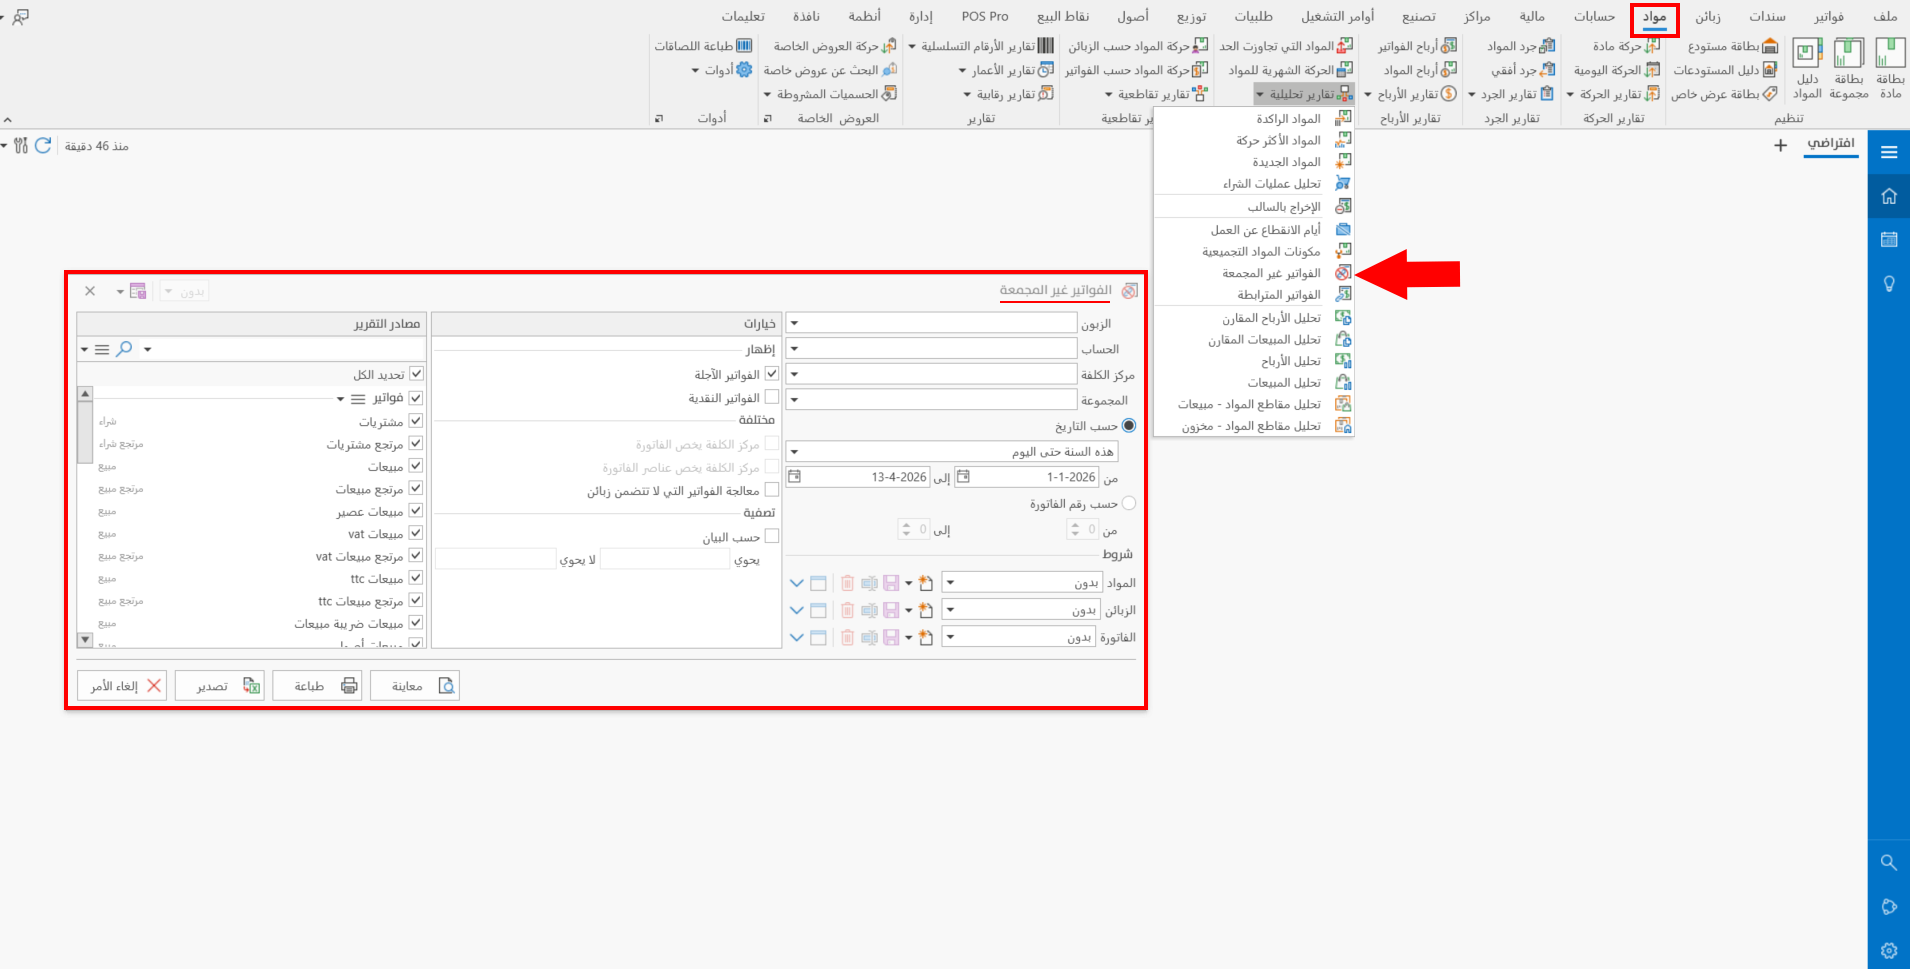
Task: Open دليل المستودعات warehouses guide
Action: click(x=1725, y=70)
